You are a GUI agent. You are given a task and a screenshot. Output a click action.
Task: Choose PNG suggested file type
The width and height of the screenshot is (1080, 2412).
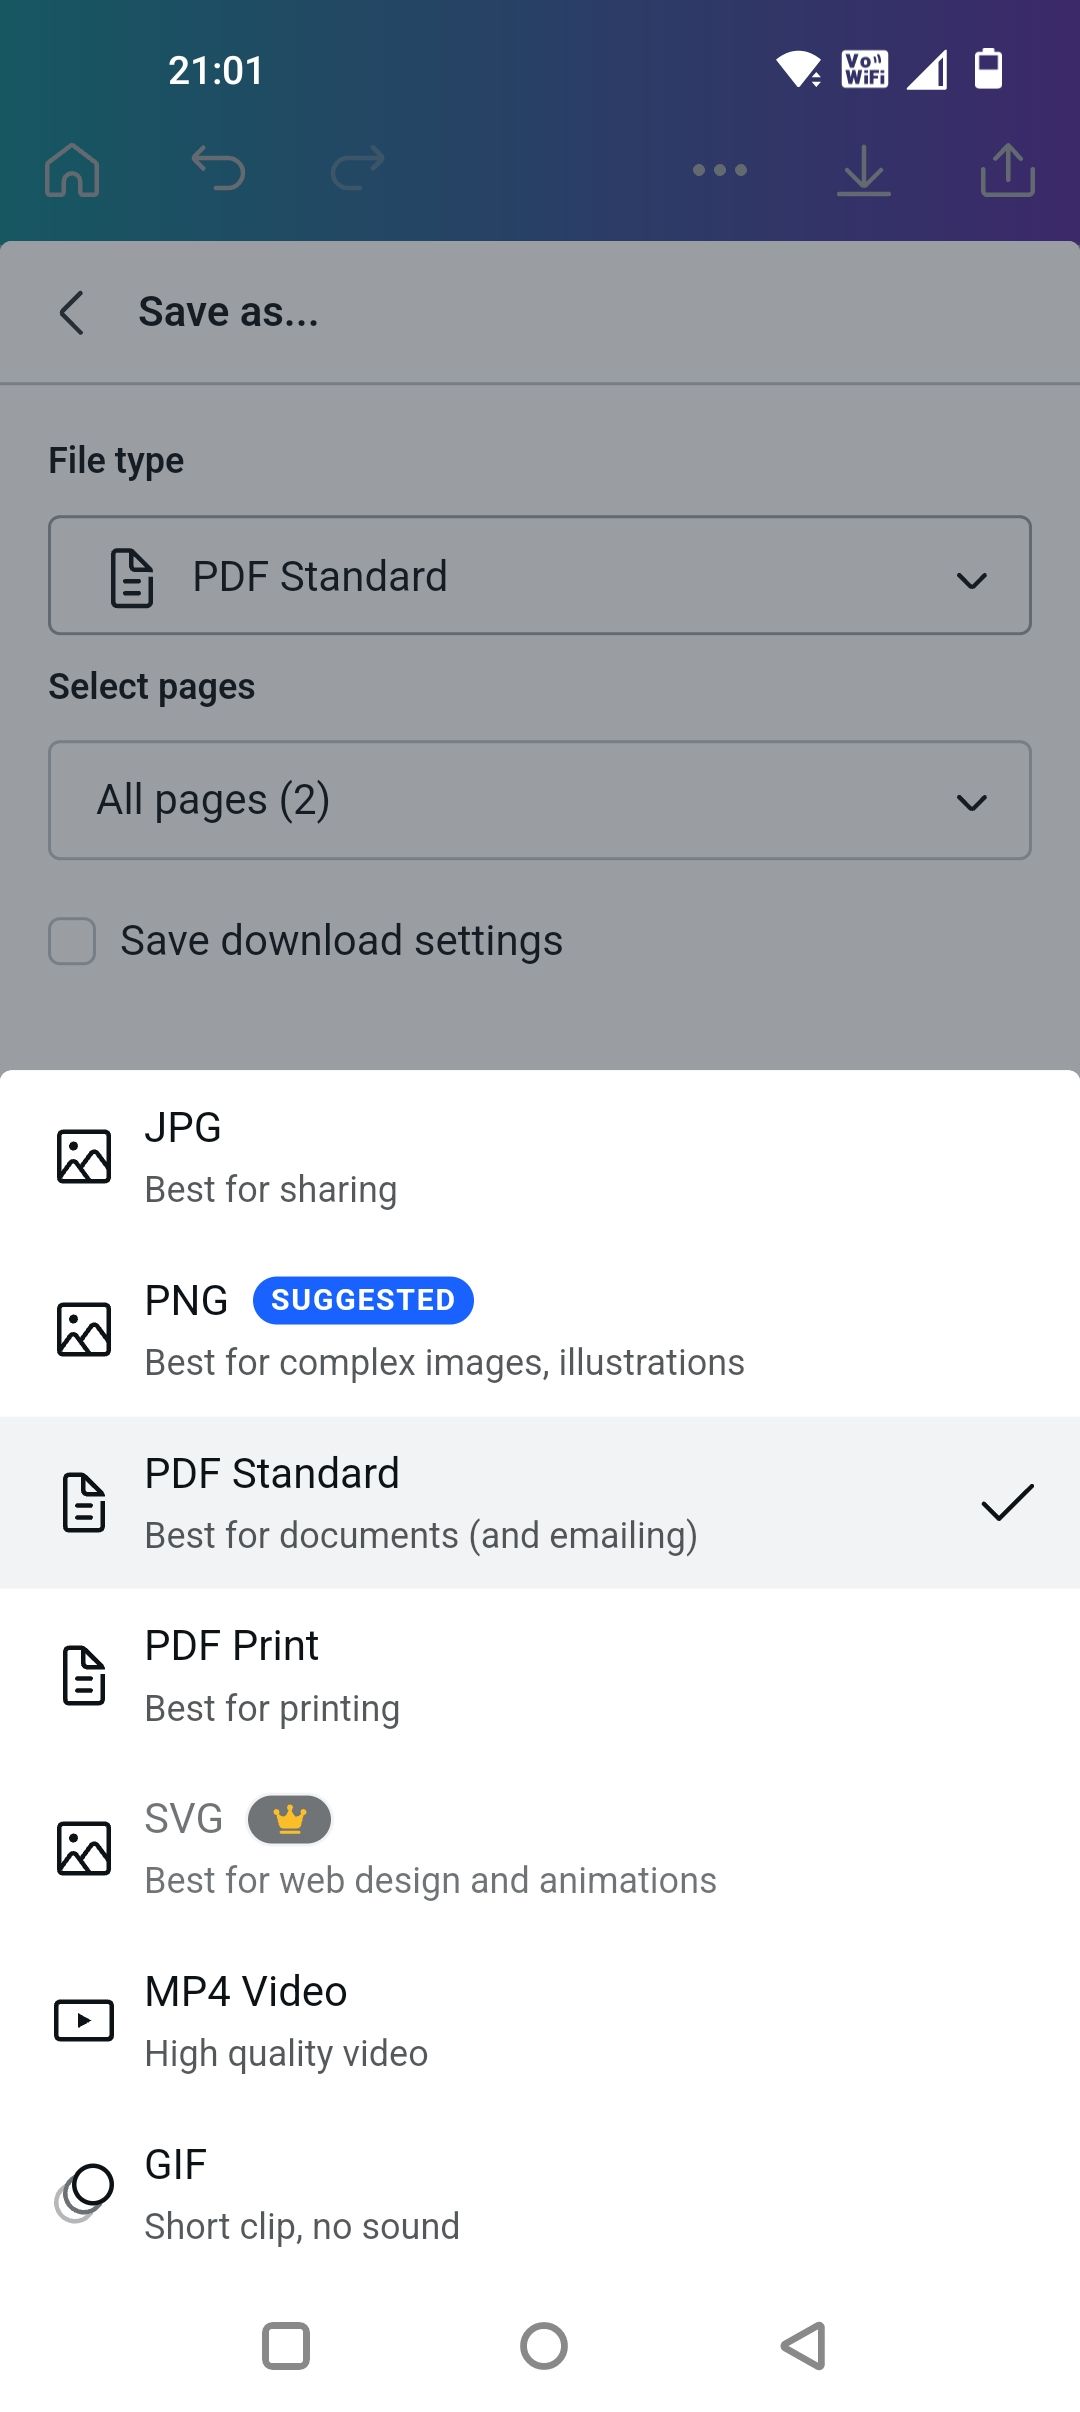[x=540, y=1330]
